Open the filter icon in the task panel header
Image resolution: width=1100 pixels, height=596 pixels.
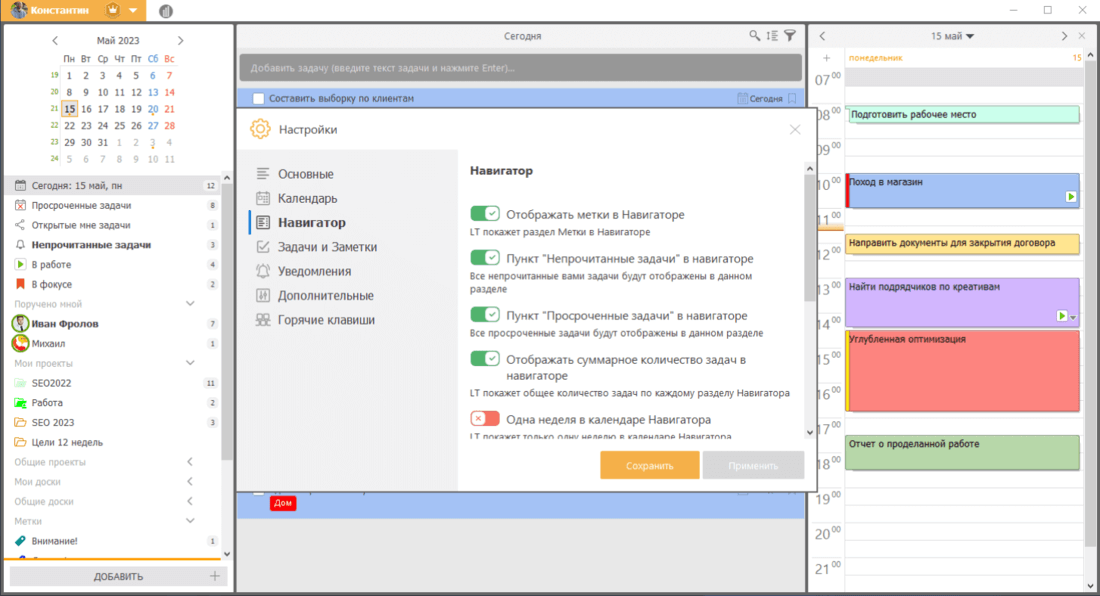coord(790,34)
